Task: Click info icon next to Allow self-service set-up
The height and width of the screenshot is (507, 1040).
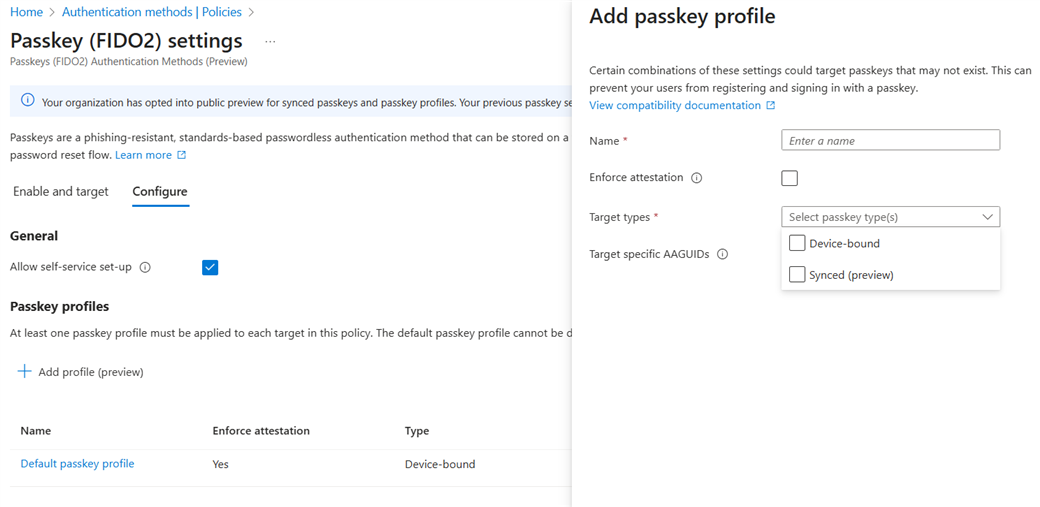Action: point(145,267)
